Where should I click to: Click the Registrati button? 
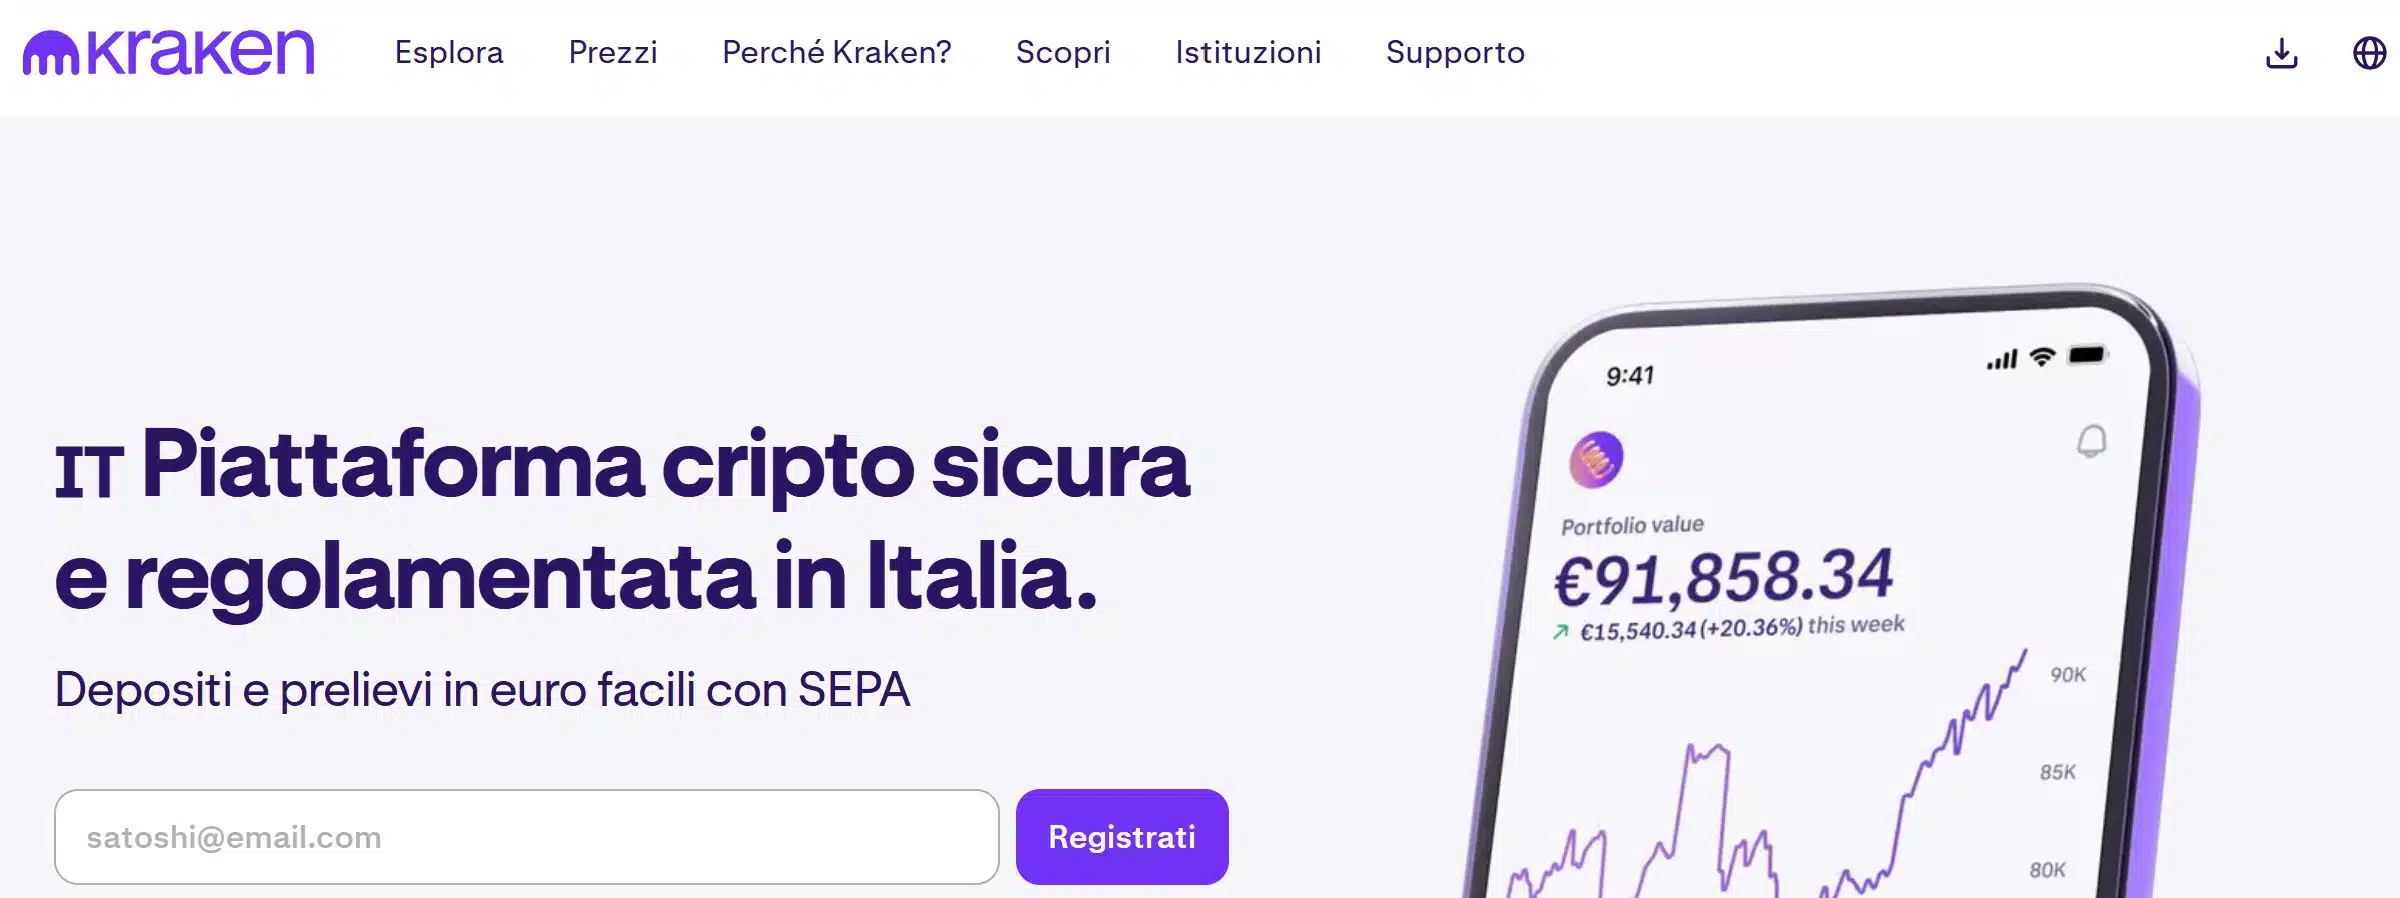[x=1121, y=837]
